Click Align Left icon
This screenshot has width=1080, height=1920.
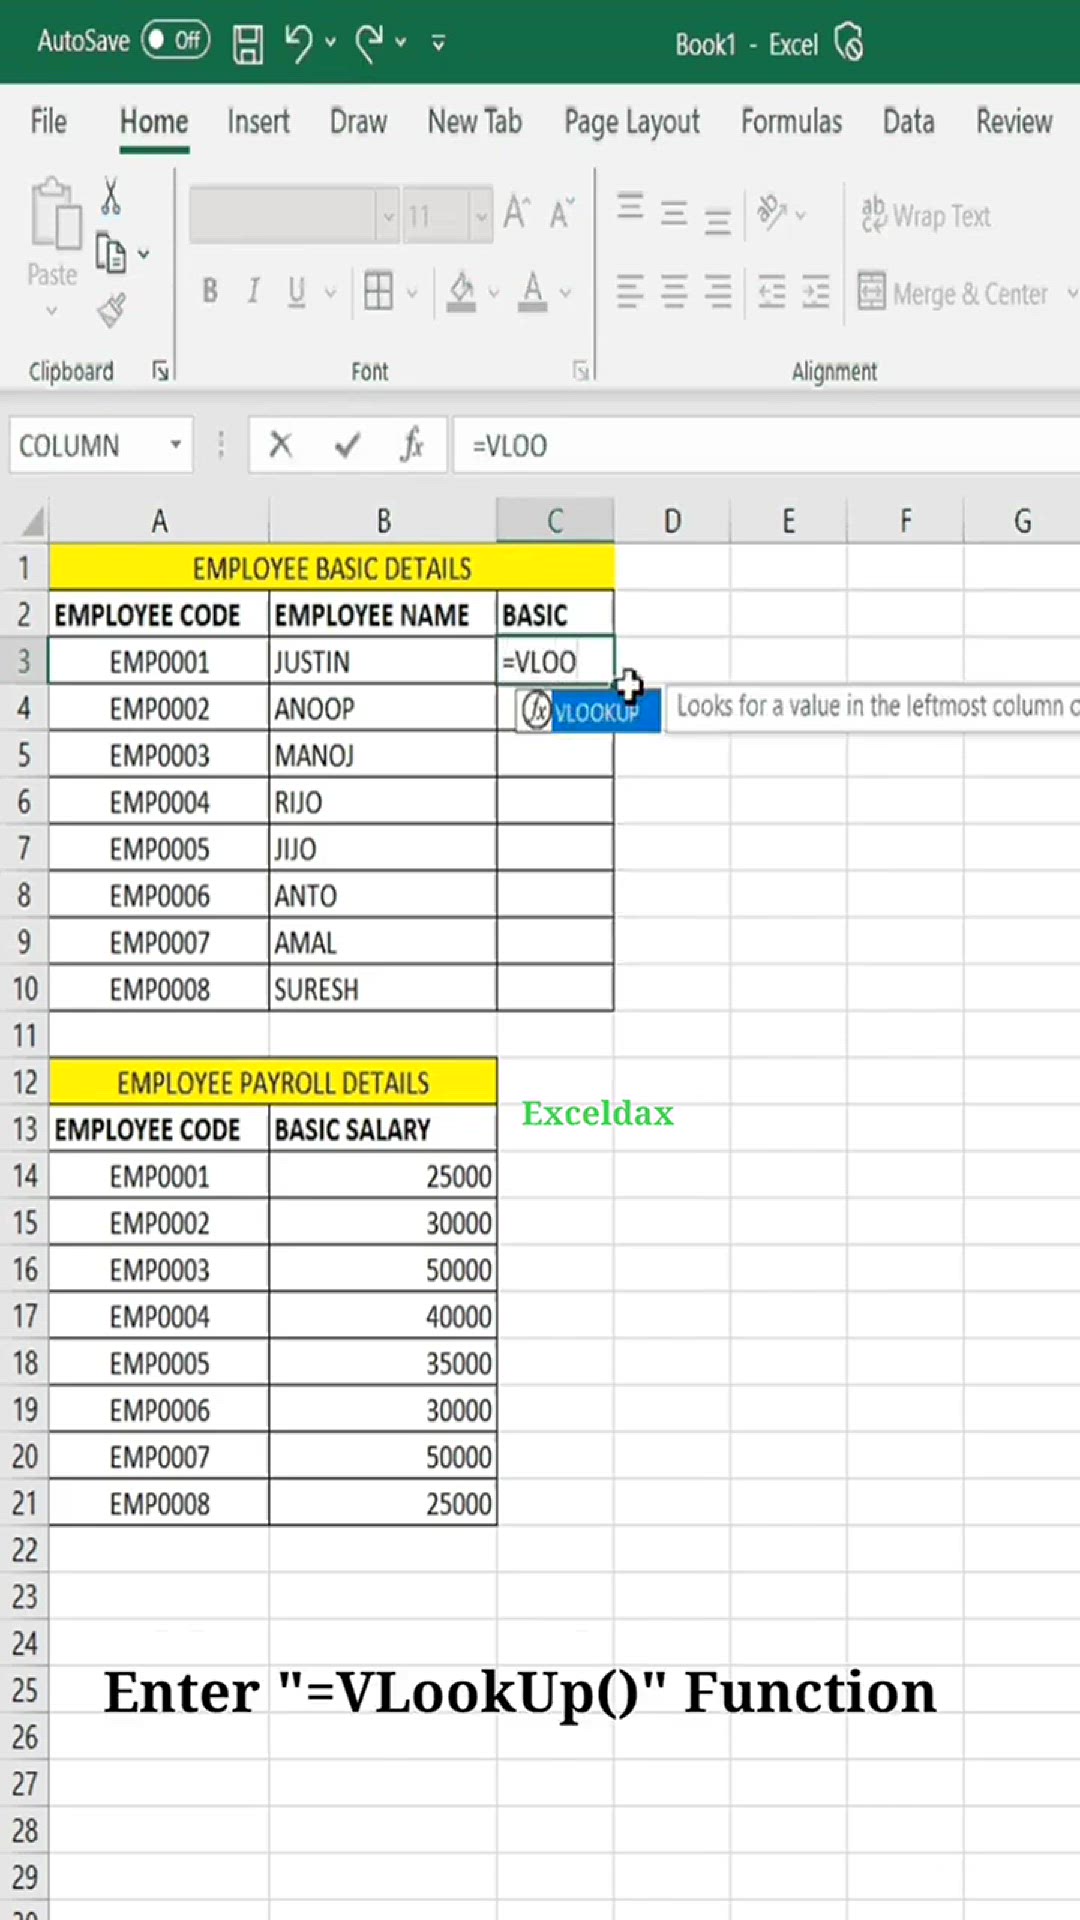(x=630, y=291)
